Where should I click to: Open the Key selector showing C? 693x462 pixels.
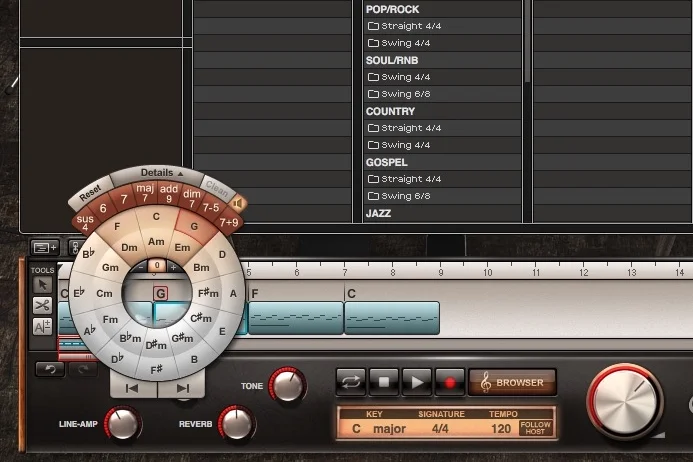[x=356, y=429]
